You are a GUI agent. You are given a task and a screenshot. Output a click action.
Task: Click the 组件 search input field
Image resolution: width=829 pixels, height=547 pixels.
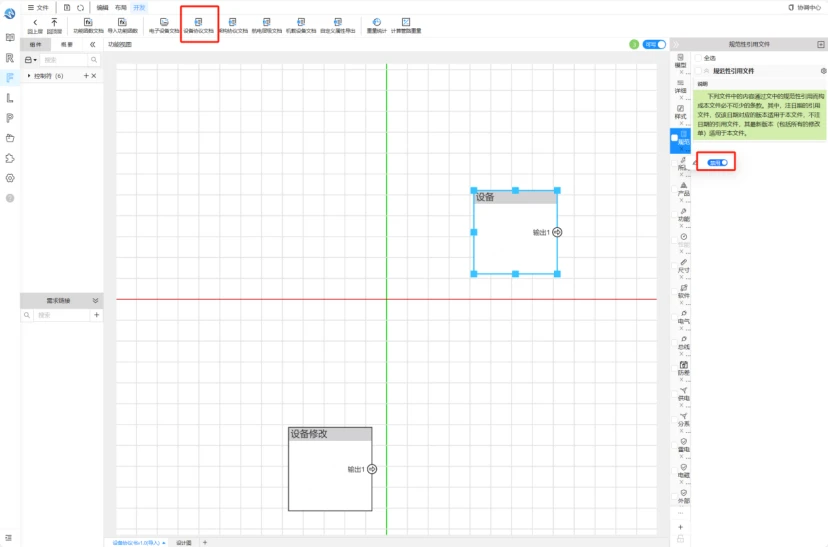pyautogui.click(x=64, y=60)
